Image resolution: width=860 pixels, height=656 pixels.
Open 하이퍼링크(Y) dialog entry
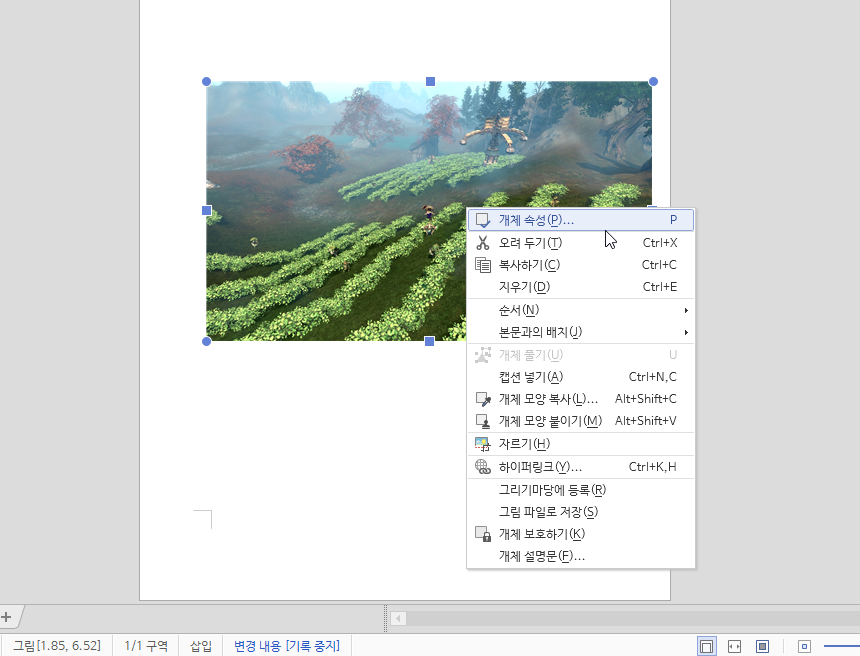pos(581,467)
